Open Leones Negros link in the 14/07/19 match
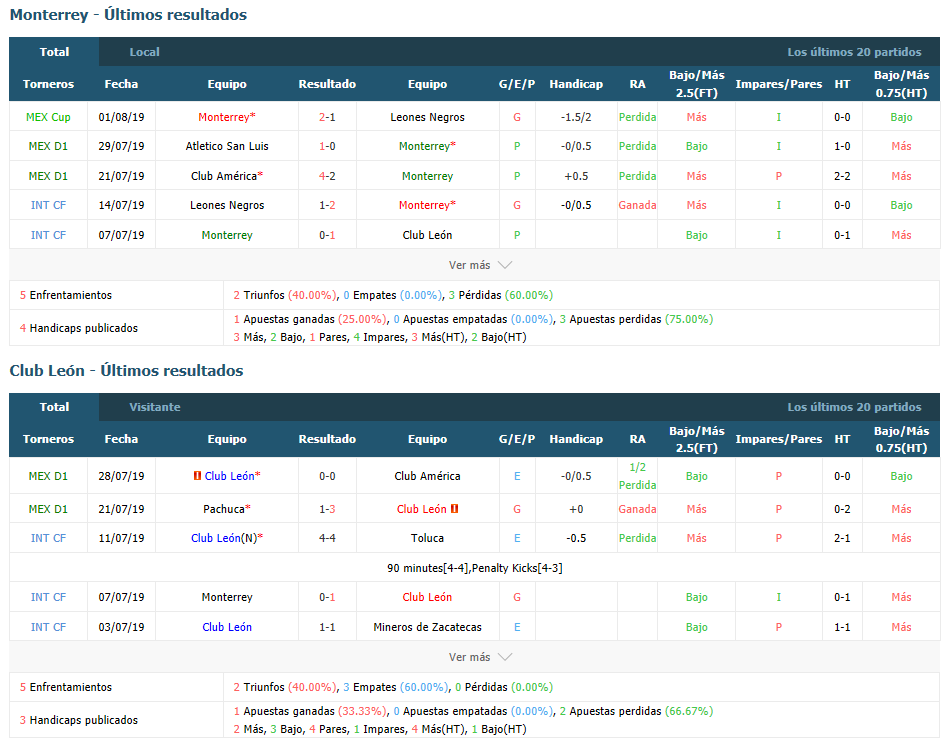948x743 pixels. pos(227,205)
